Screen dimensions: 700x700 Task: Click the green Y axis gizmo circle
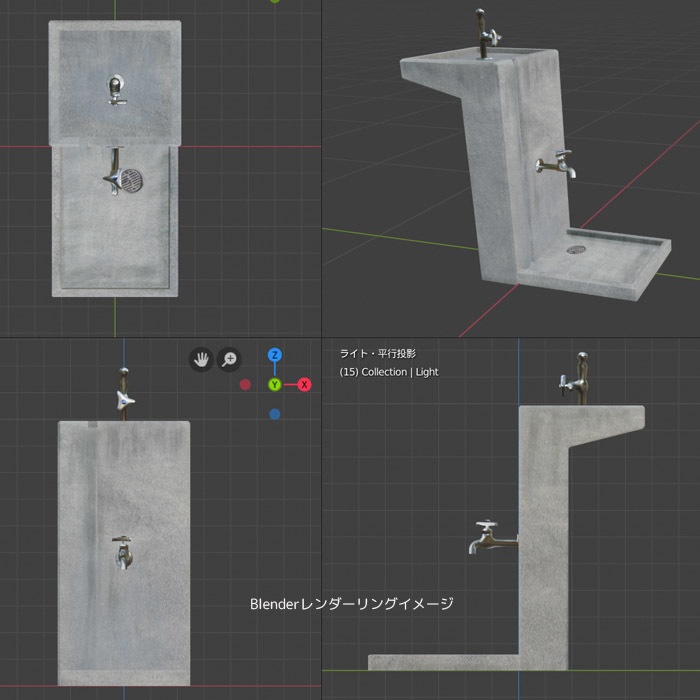(x=275, y=384)
